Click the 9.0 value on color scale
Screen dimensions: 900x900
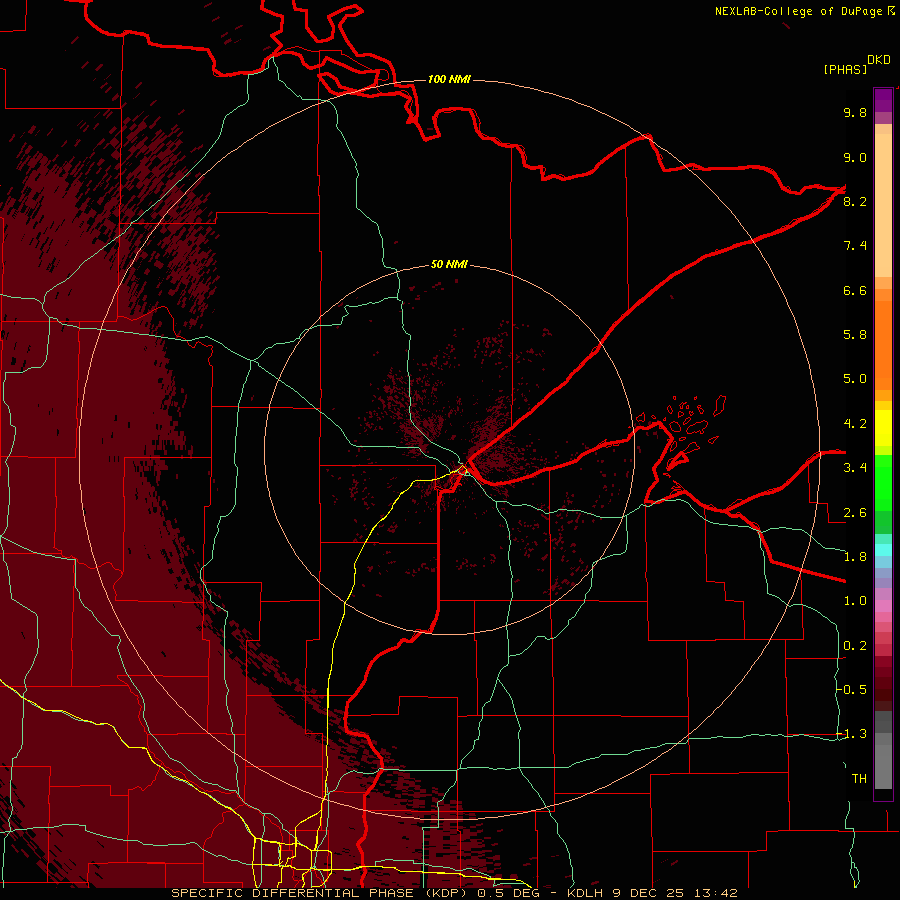pyautogui.click(x=855, y=157)
